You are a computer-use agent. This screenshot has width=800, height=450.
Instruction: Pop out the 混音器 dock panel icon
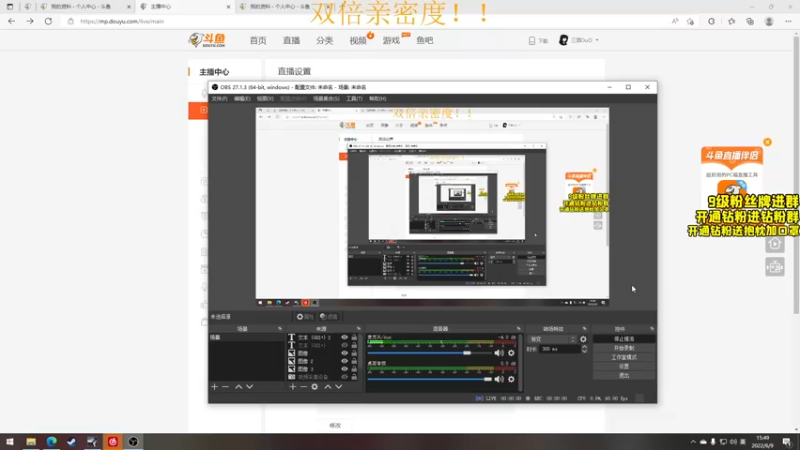[x=518, y=329]
